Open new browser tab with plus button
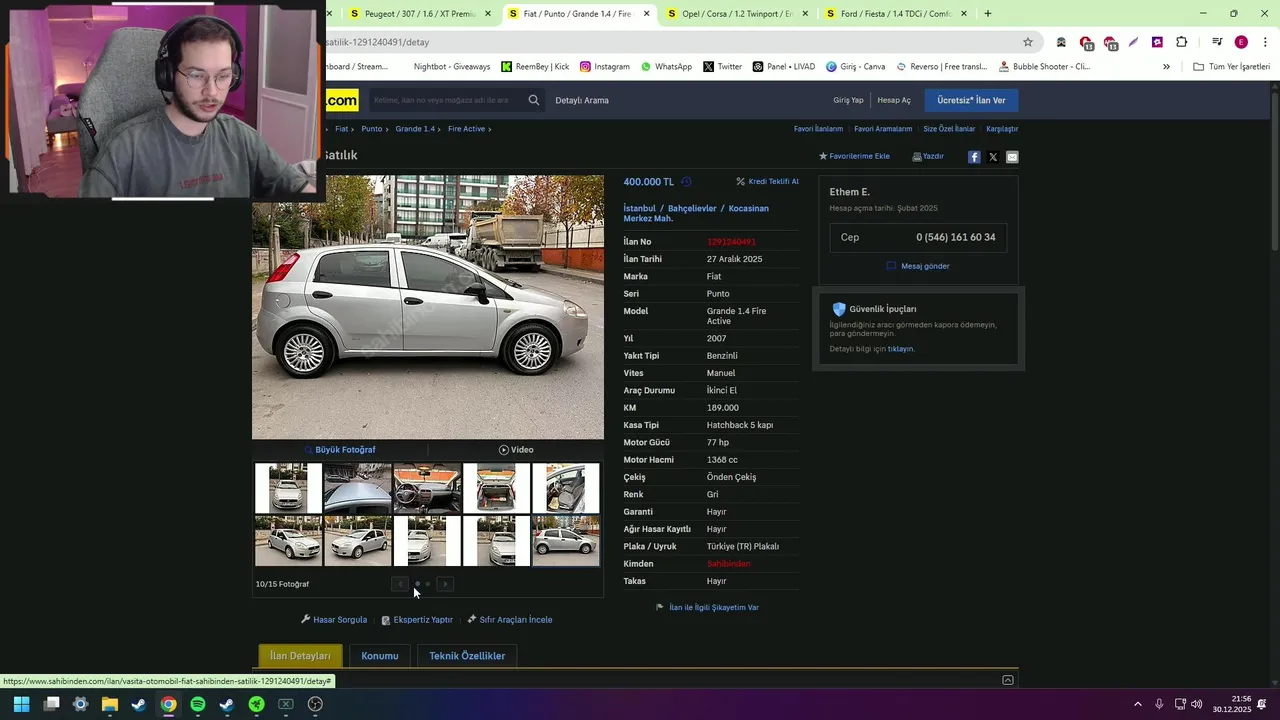Image resolution: width=1280 pixels, height=720 pixels. [x=988, y=14]
